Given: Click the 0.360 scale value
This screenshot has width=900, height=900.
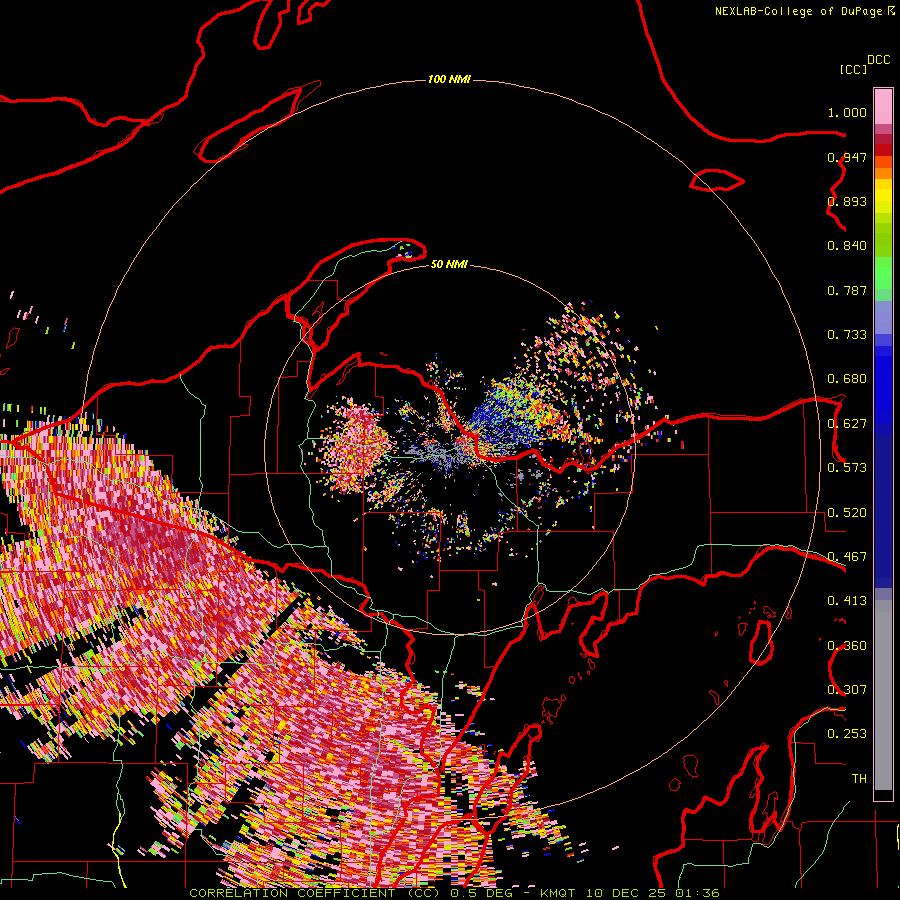Looking at the screenshot, I should click(847, 646).
